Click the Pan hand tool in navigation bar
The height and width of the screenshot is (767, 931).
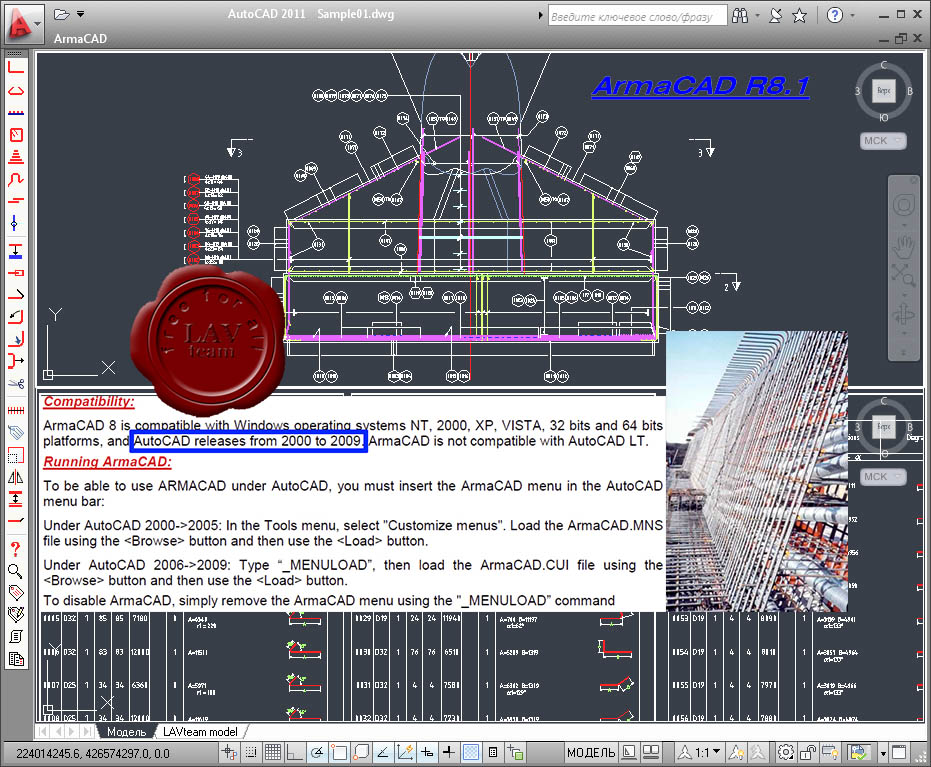[903, 246]
